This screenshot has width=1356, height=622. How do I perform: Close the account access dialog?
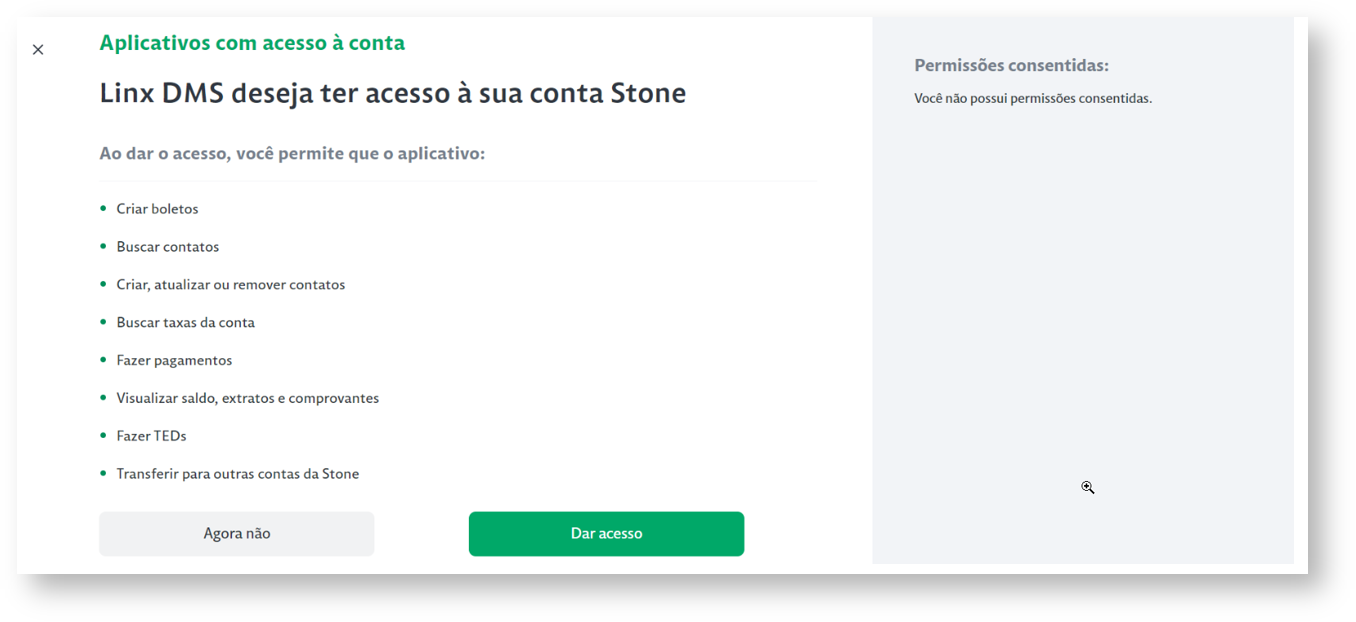pyautogui.click(x=38, y=50)
